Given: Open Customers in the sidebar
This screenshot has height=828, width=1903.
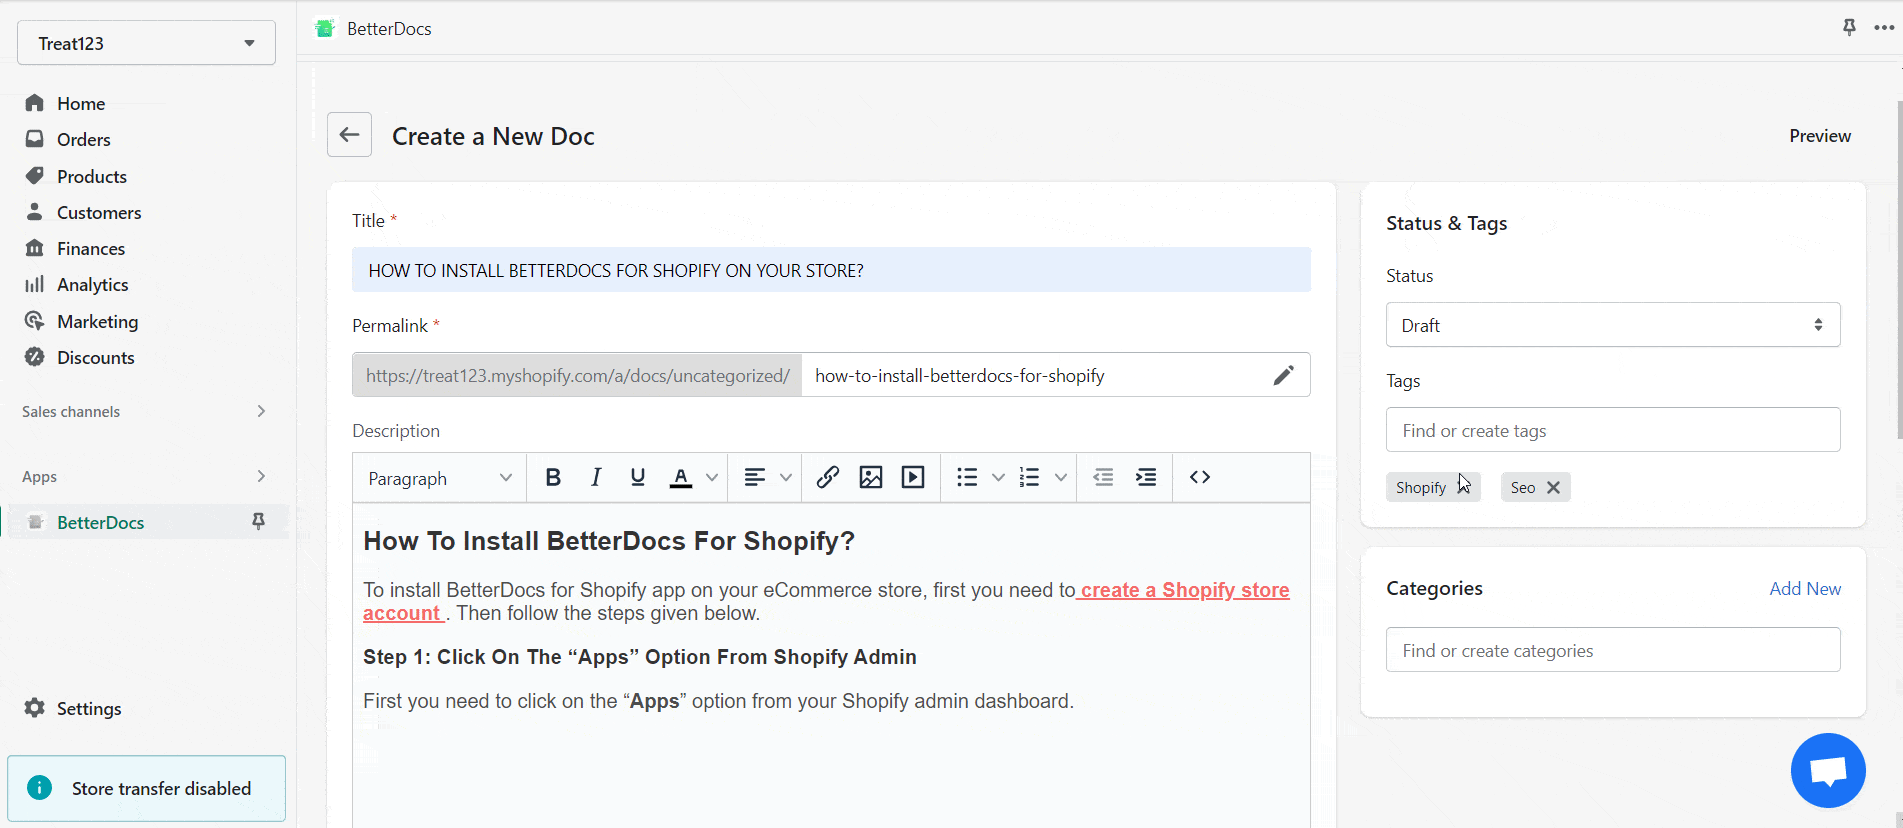Looking at the screenshot, I should pos(98,212).
